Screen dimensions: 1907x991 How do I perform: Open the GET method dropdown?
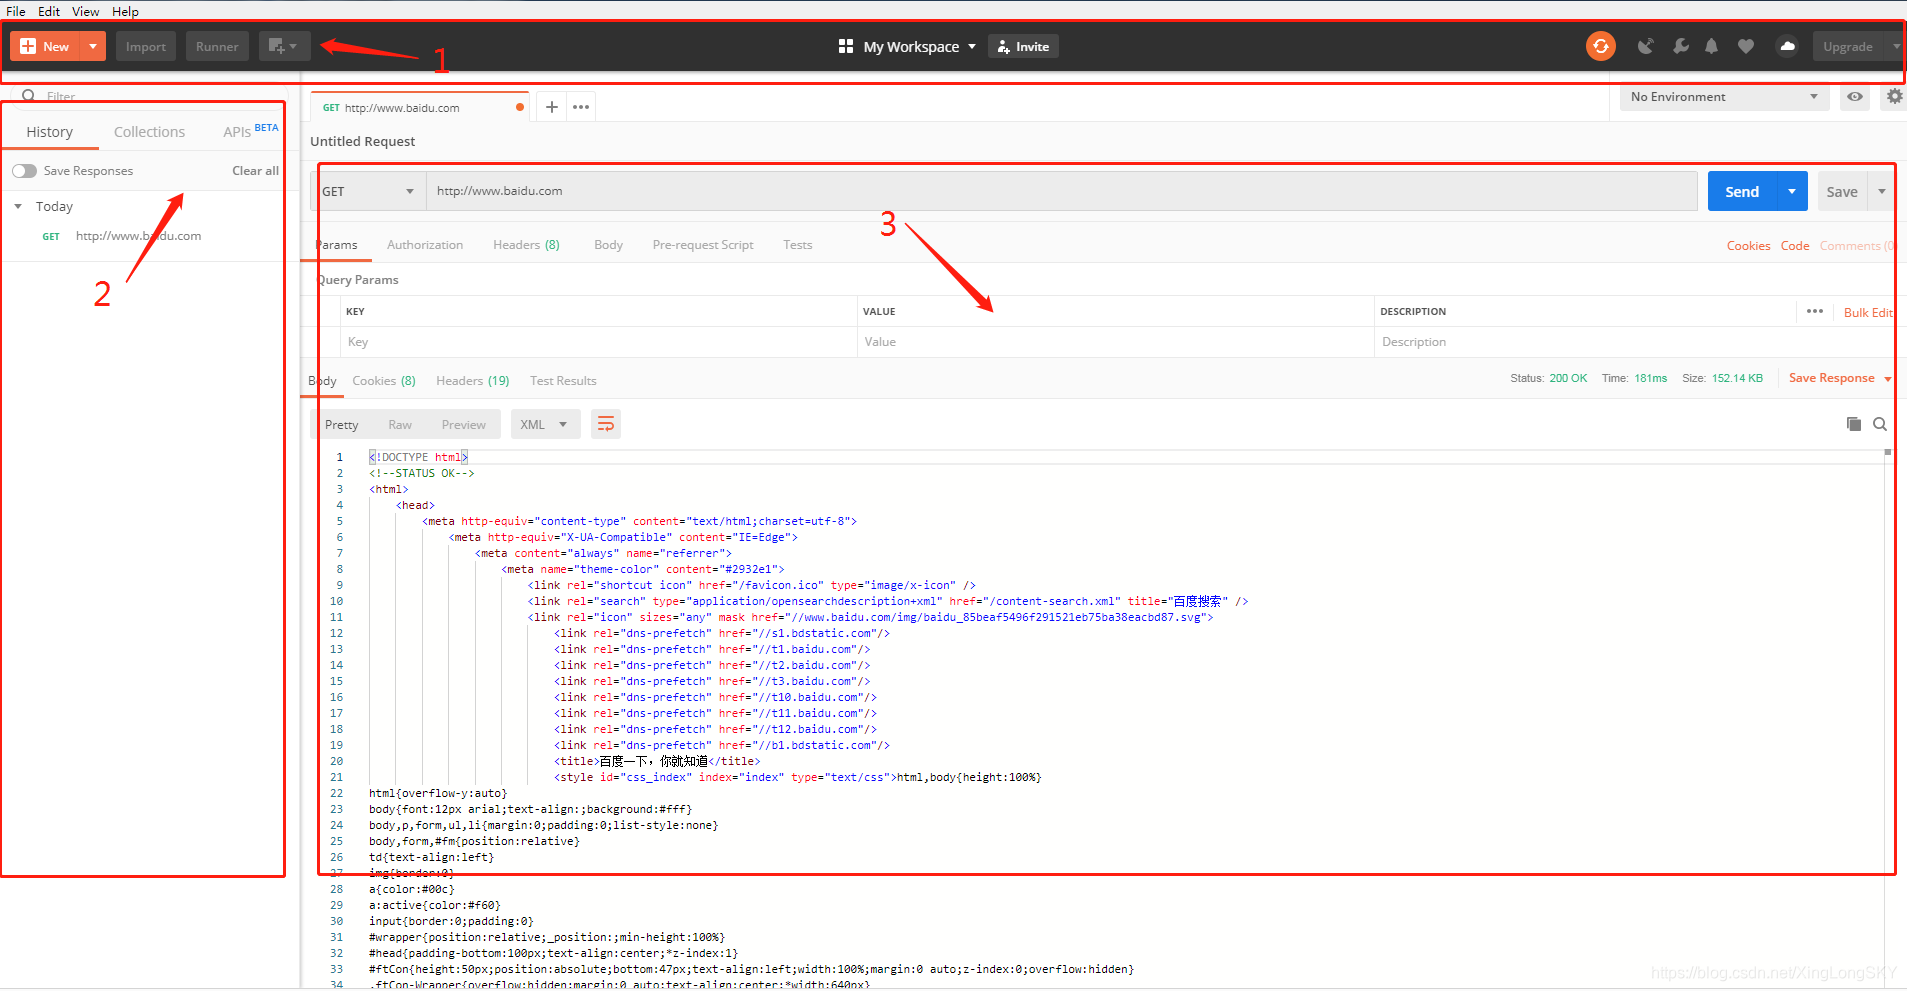click(368, 191)
